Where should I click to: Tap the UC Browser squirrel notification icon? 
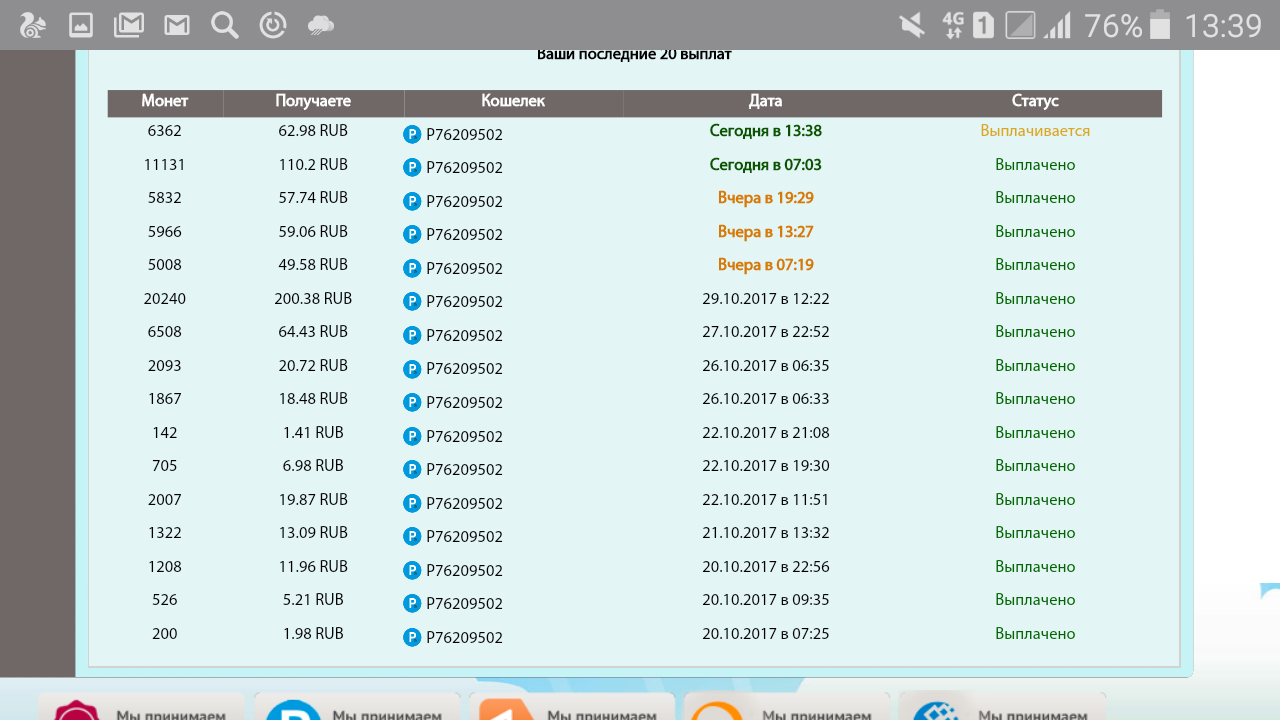(32, 25)
